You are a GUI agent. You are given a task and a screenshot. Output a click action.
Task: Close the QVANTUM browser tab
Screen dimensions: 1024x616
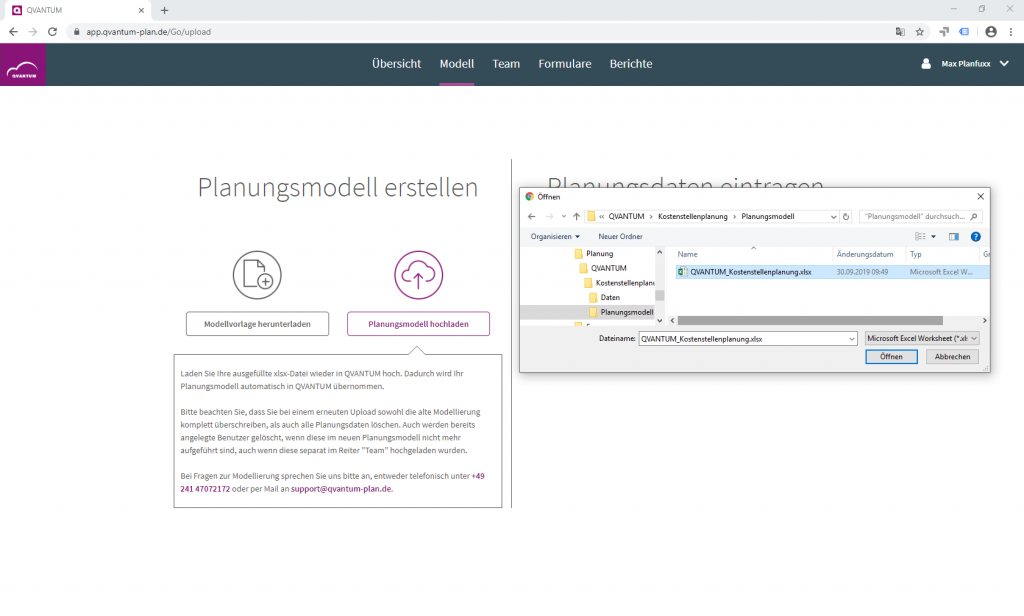click(x=141, y=10)
